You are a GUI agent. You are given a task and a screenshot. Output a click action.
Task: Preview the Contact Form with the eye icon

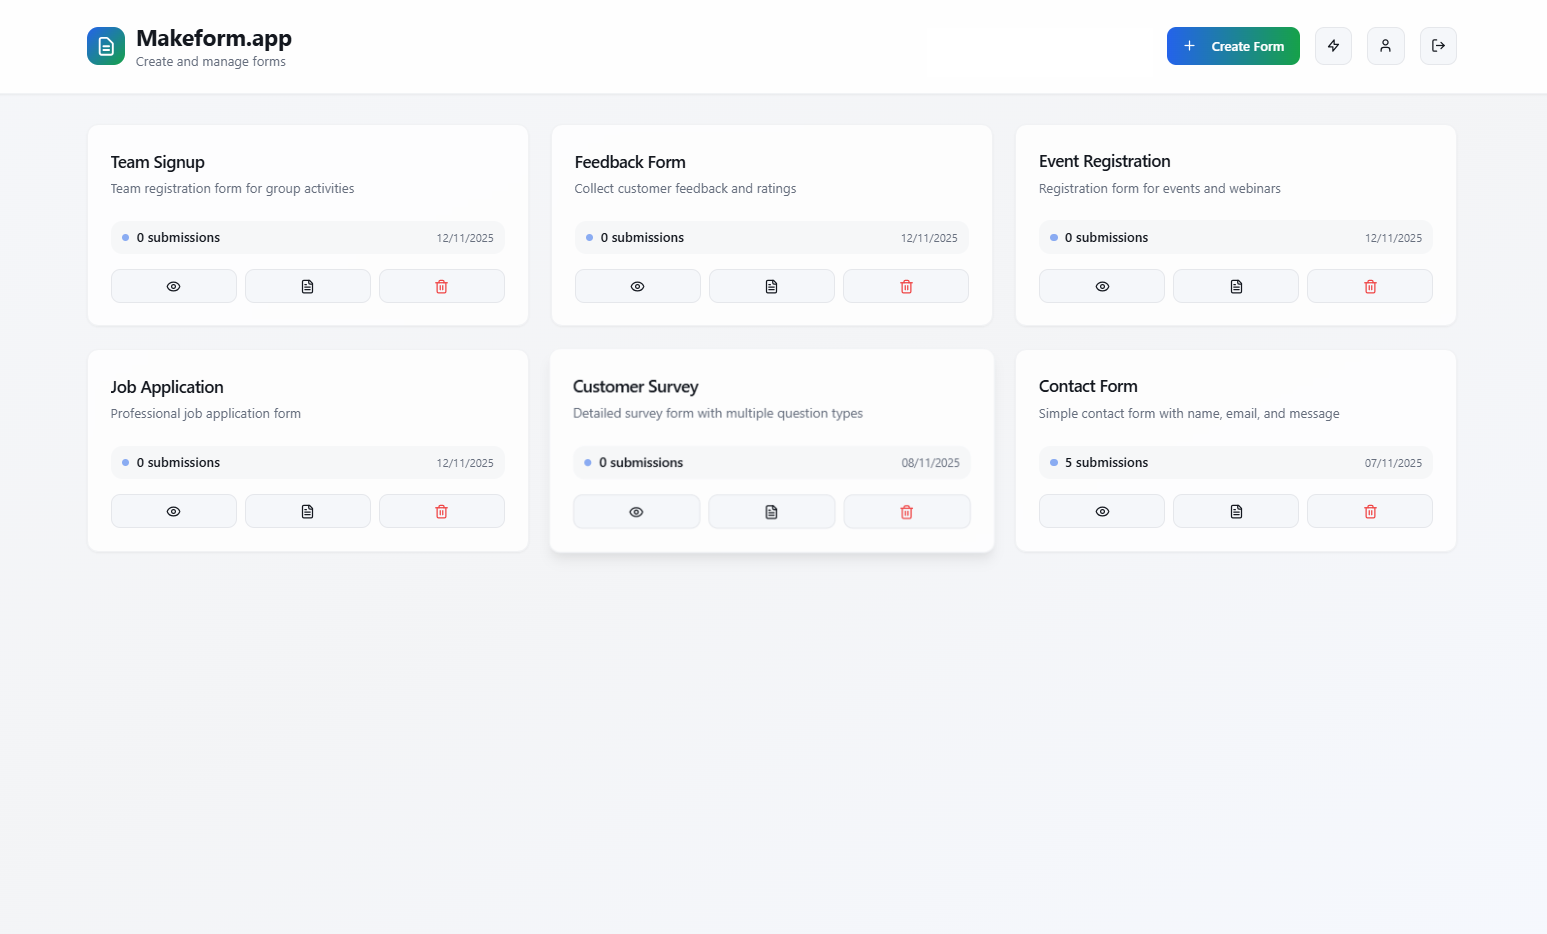pos(1101,510)
